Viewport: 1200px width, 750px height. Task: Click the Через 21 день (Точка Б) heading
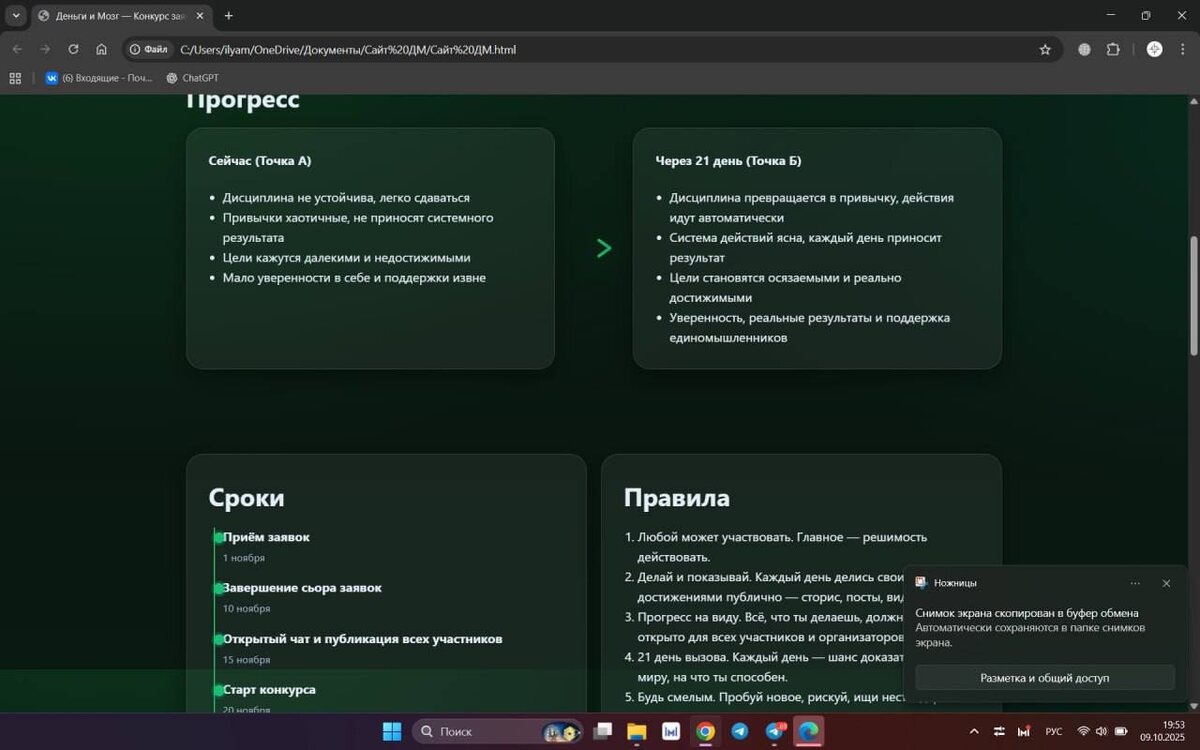tap(728, 160)
